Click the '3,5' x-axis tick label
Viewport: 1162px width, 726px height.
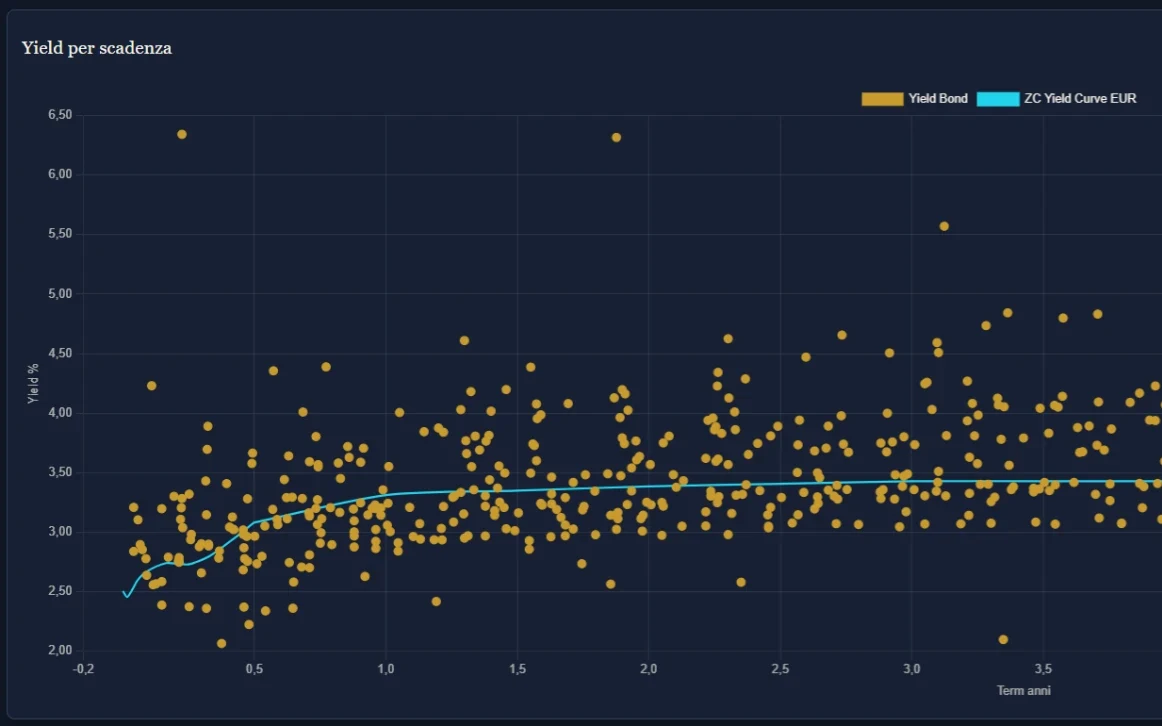pos(1043,669)
